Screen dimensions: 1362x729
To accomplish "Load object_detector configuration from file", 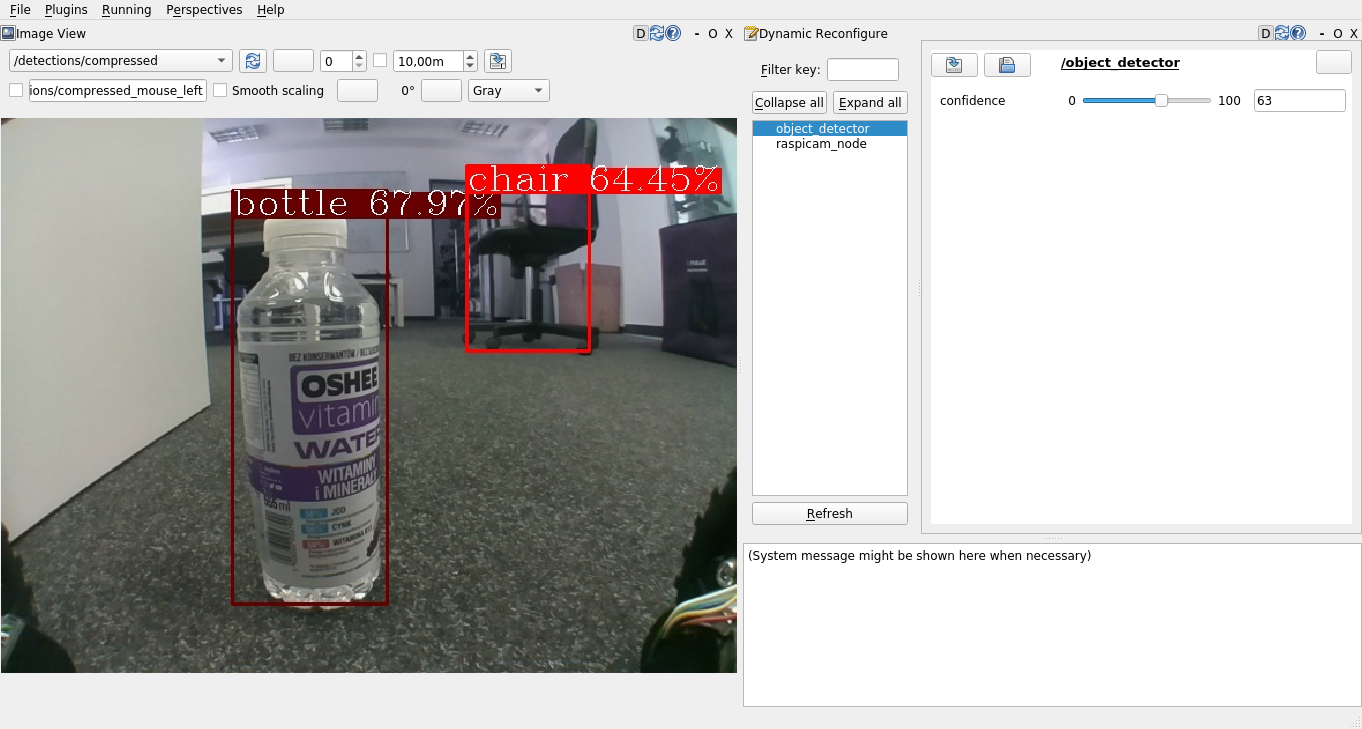I will [x=953, y=65].
